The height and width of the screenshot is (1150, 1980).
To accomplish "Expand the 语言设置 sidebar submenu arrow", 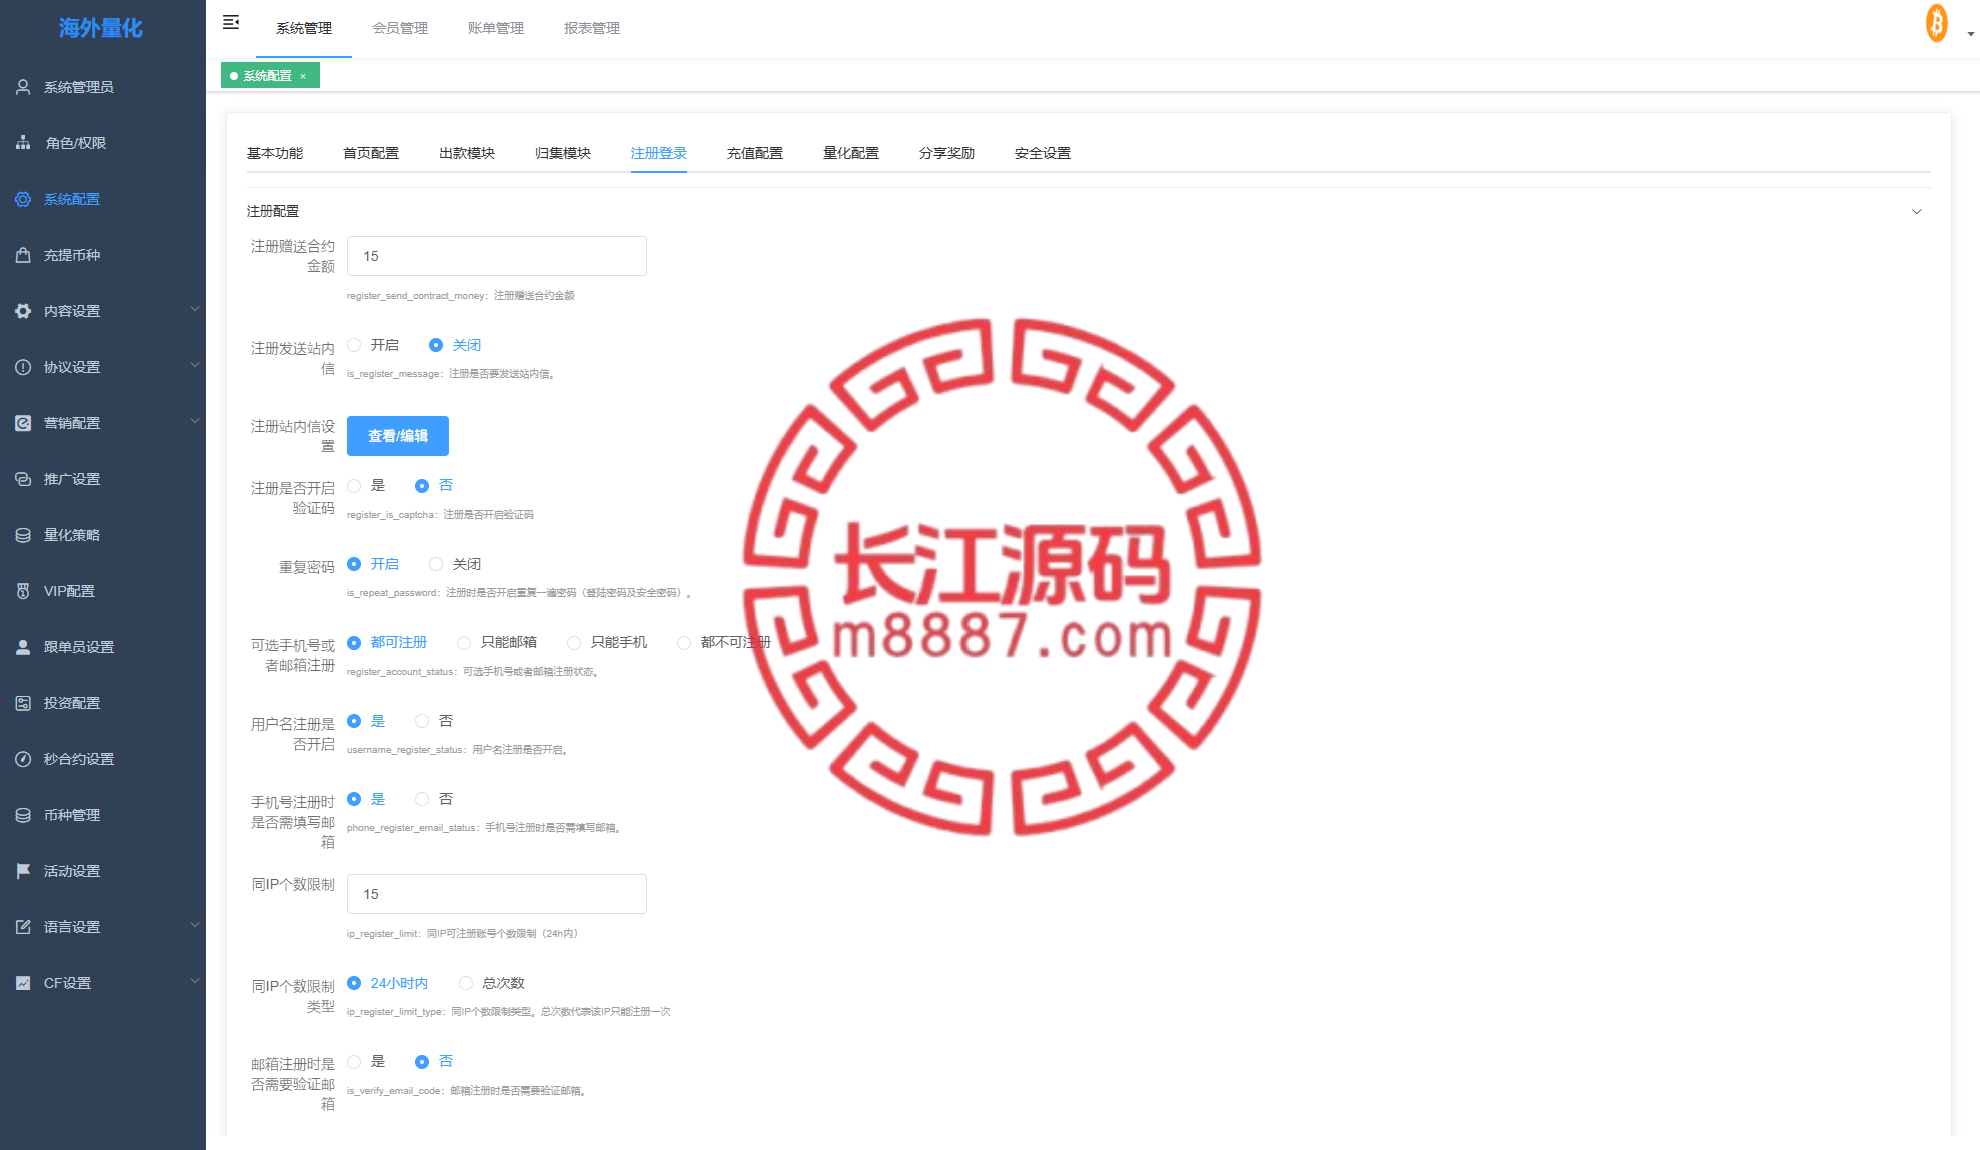I will [x=195, y=925].
